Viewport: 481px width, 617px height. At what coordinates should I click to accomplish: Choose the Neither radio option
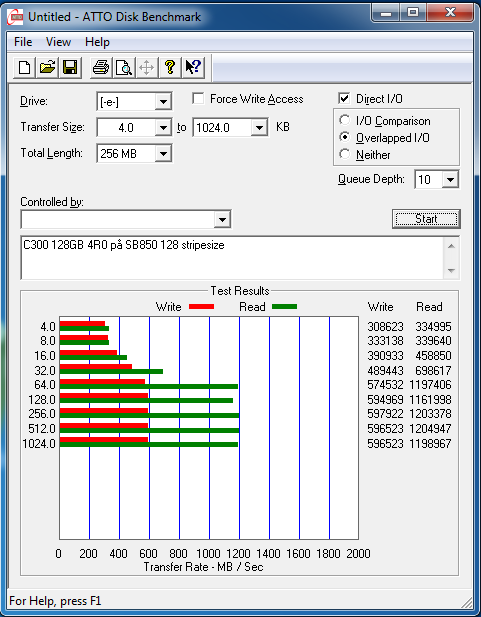click(344, 154)
